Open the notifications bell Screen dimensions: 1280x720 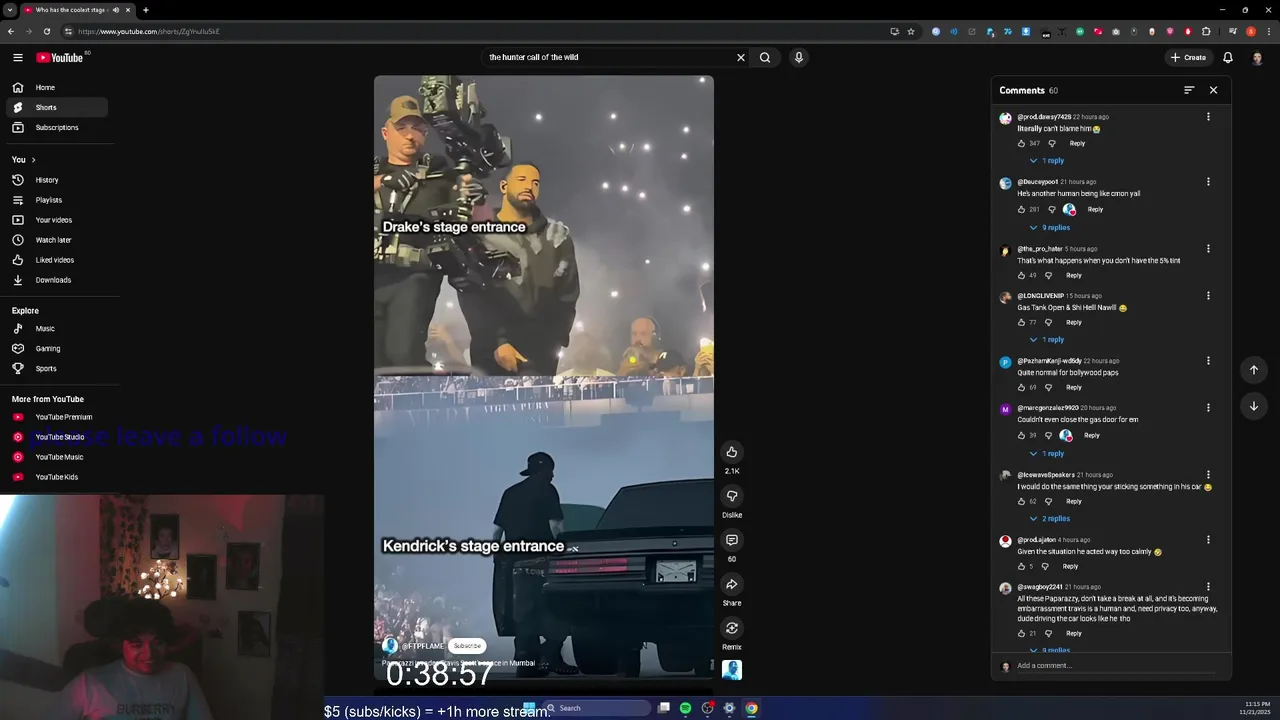tap(1228, 57)
